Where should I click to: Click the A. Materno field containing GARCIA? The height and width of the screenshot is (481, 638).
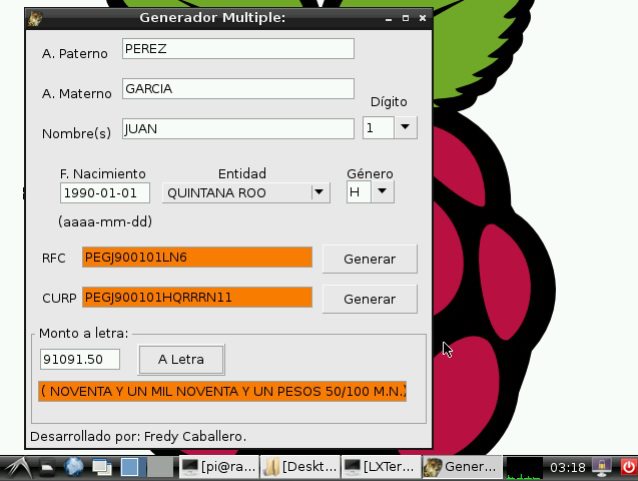tap(238, 89)
